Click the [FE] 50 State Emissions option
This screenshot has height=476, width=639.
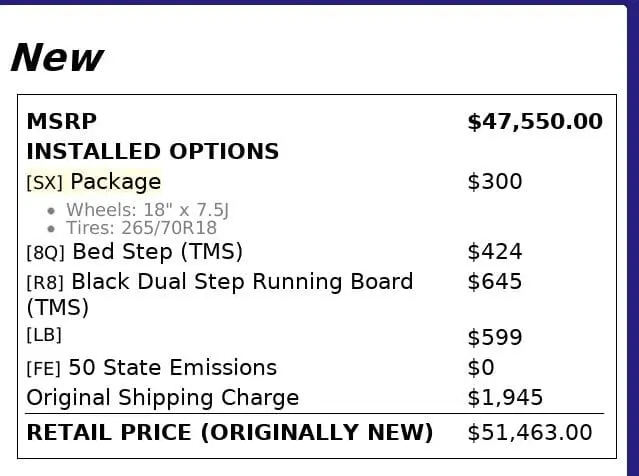(152, 368)
